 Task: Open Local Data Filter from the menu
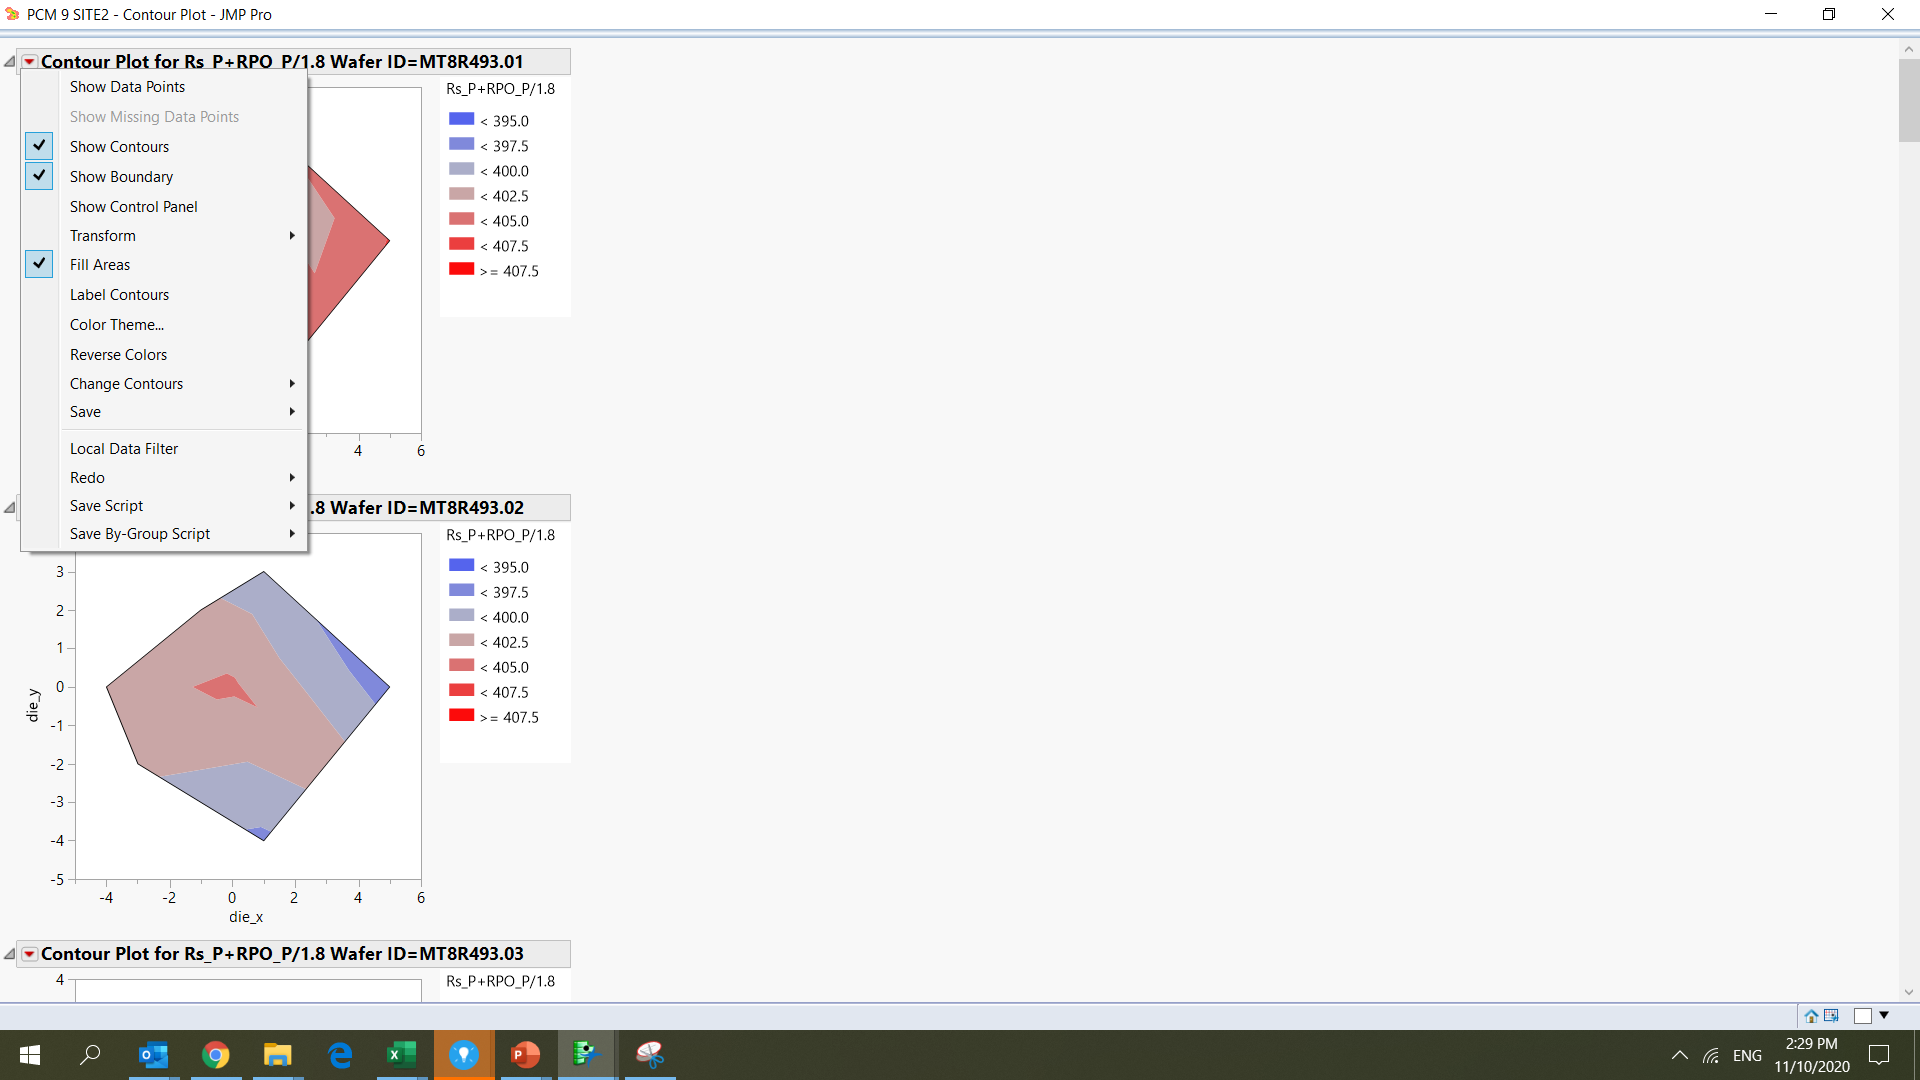pos(124,448)
